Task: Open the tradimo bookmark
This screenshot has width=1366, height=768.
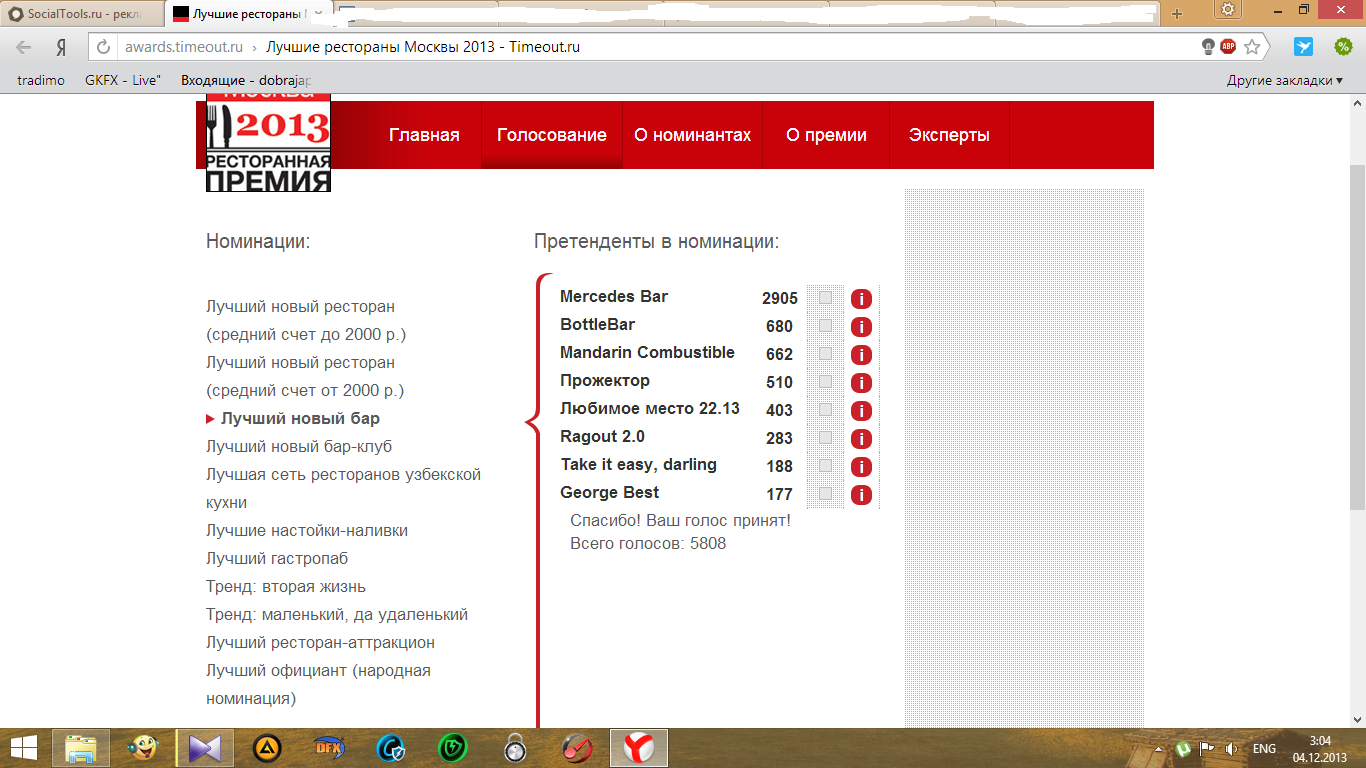Action: tap(41, 80)
